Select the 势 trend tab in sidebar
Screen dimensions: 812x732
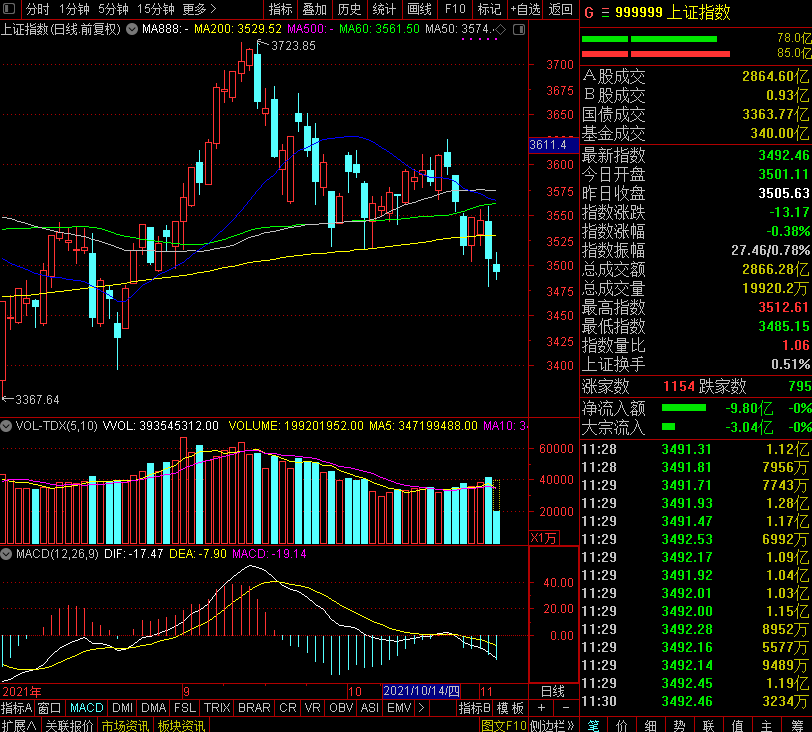coord(679,725)
